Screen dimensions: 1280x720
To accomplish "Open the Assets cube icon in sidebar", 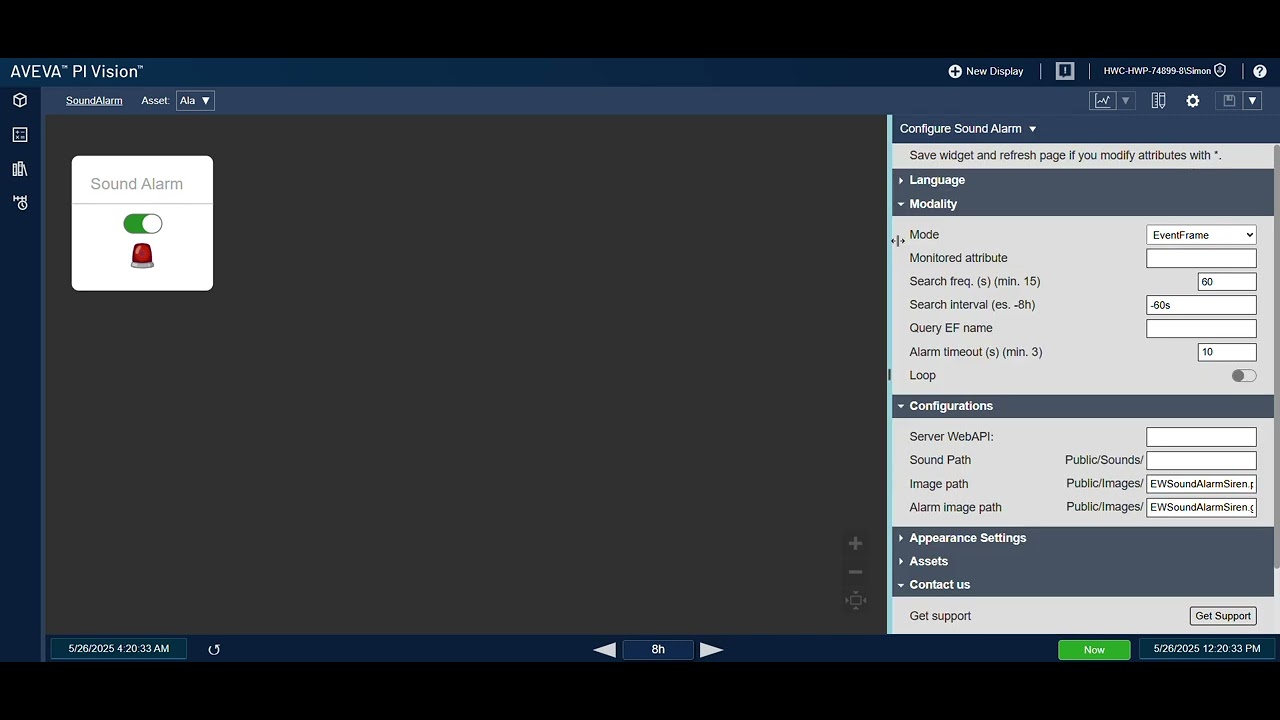I will [20, 100].
